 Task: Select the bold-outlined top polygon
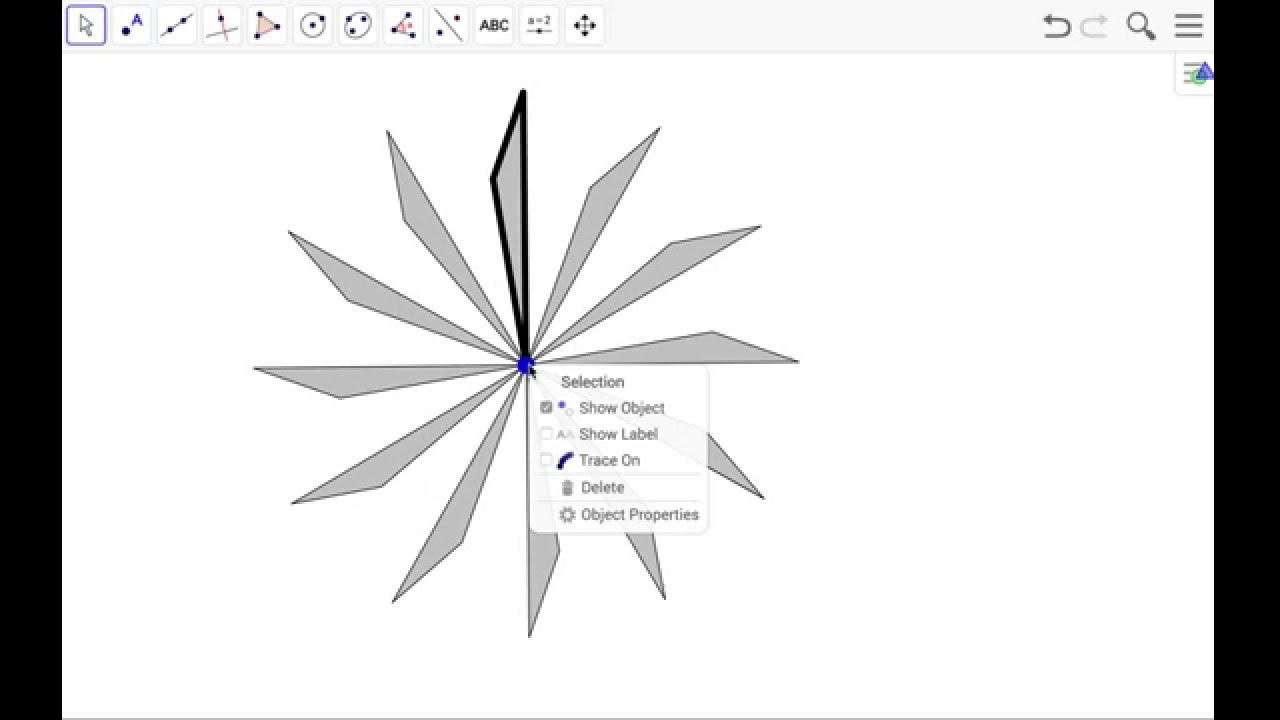pyautogui.click(x=513, y=190)
